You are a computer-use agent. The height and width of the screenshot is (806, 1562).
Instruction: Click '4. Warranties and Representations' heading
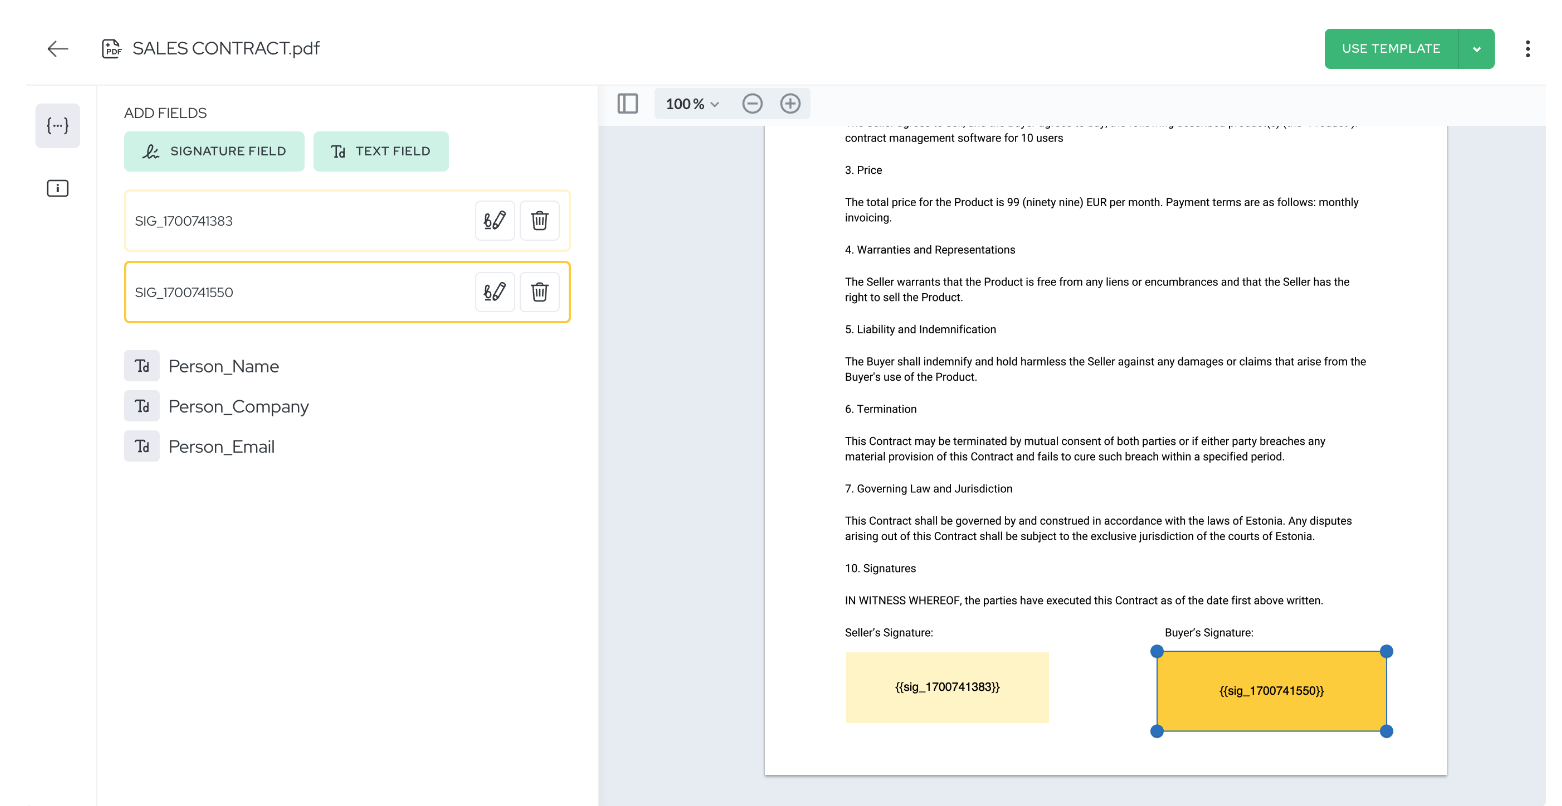[930, 250]
